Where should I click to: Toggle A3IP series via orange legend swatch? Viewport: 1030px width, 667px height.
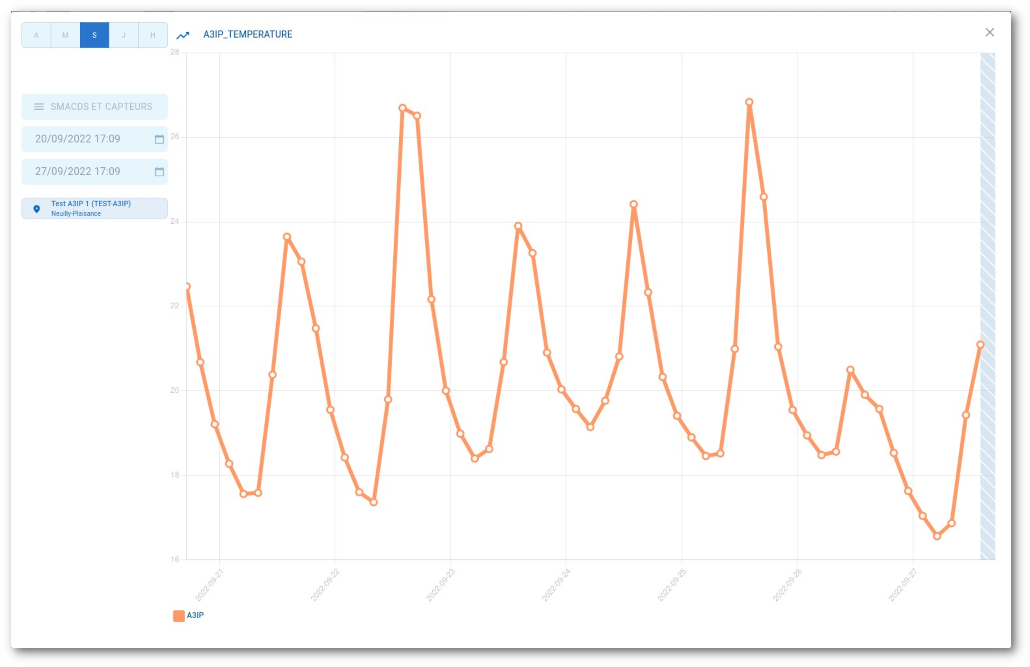click(179, 616)
